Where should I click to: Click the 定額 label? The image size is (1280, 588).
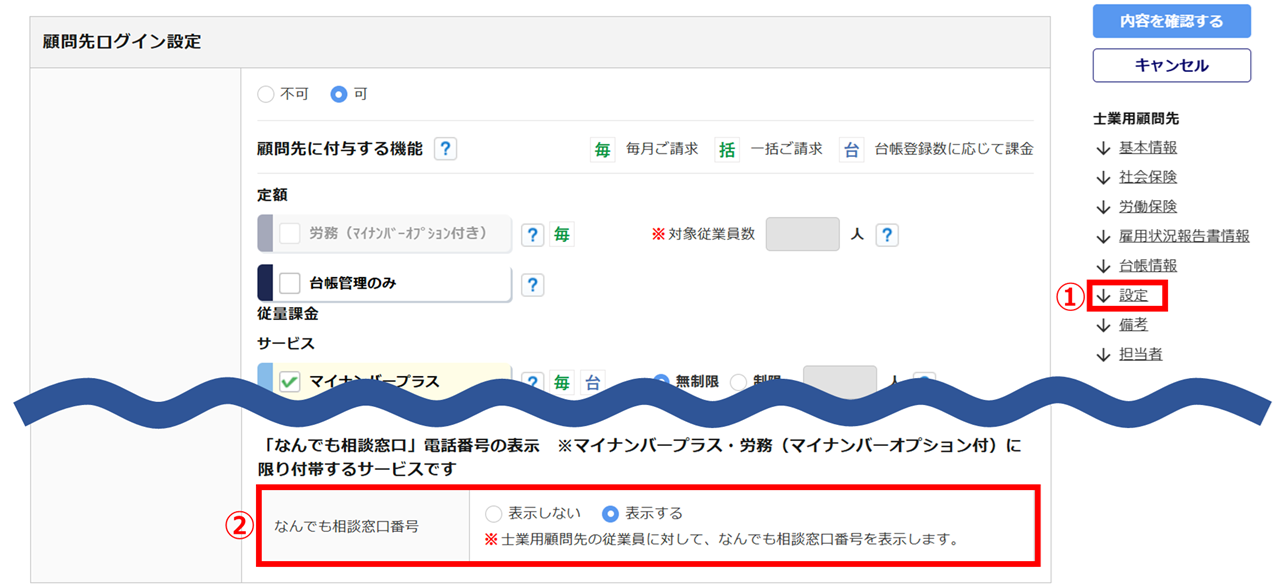click(272, 194)
